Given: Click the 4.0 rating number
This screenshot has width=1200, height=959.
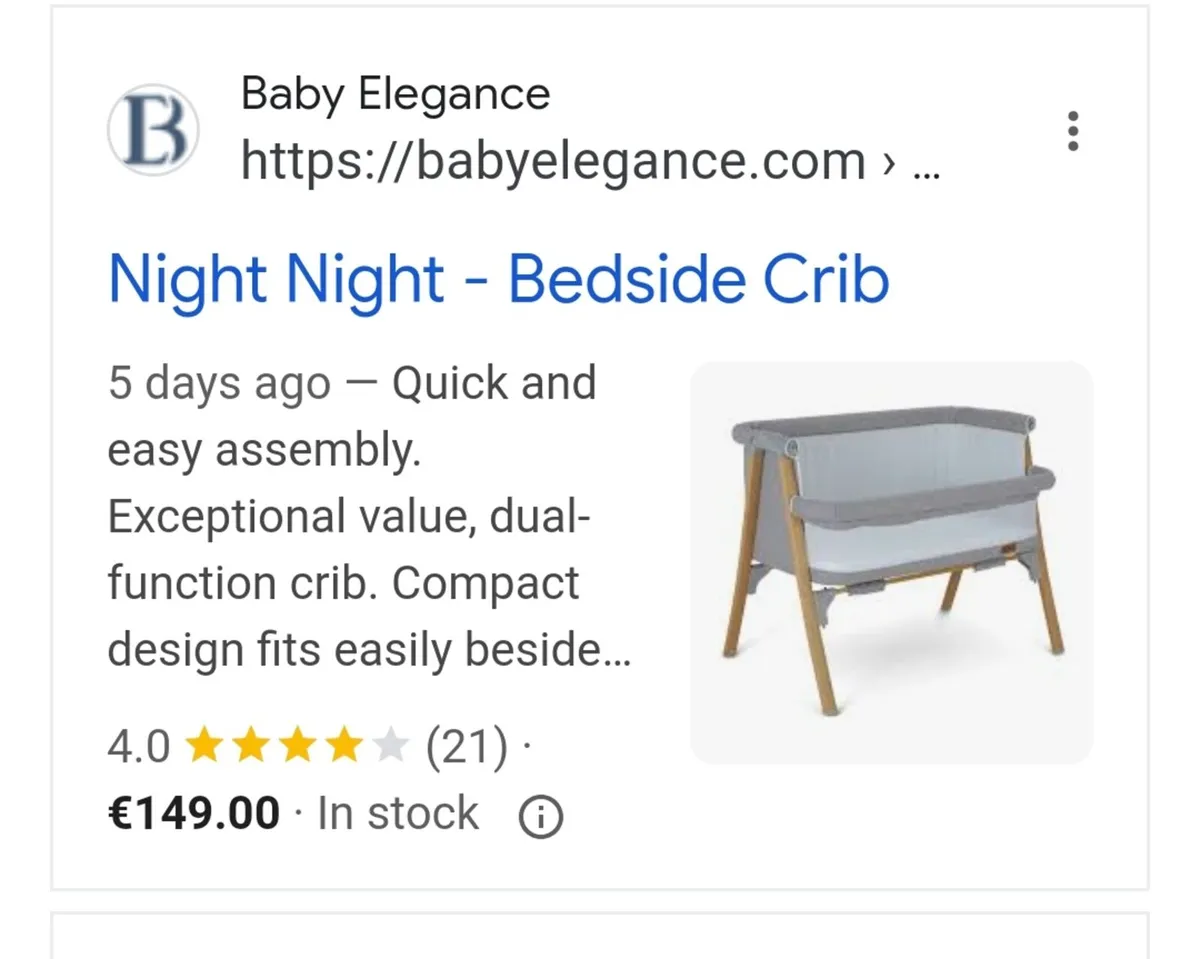Looking at the screenshot, I should [138, 747].
